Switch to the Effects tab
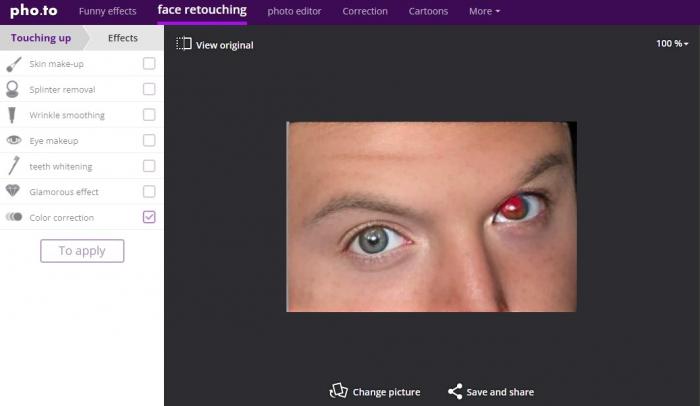The width and height of the screenshot is (700, 406). pyautogui.click(x=123, y=38)
